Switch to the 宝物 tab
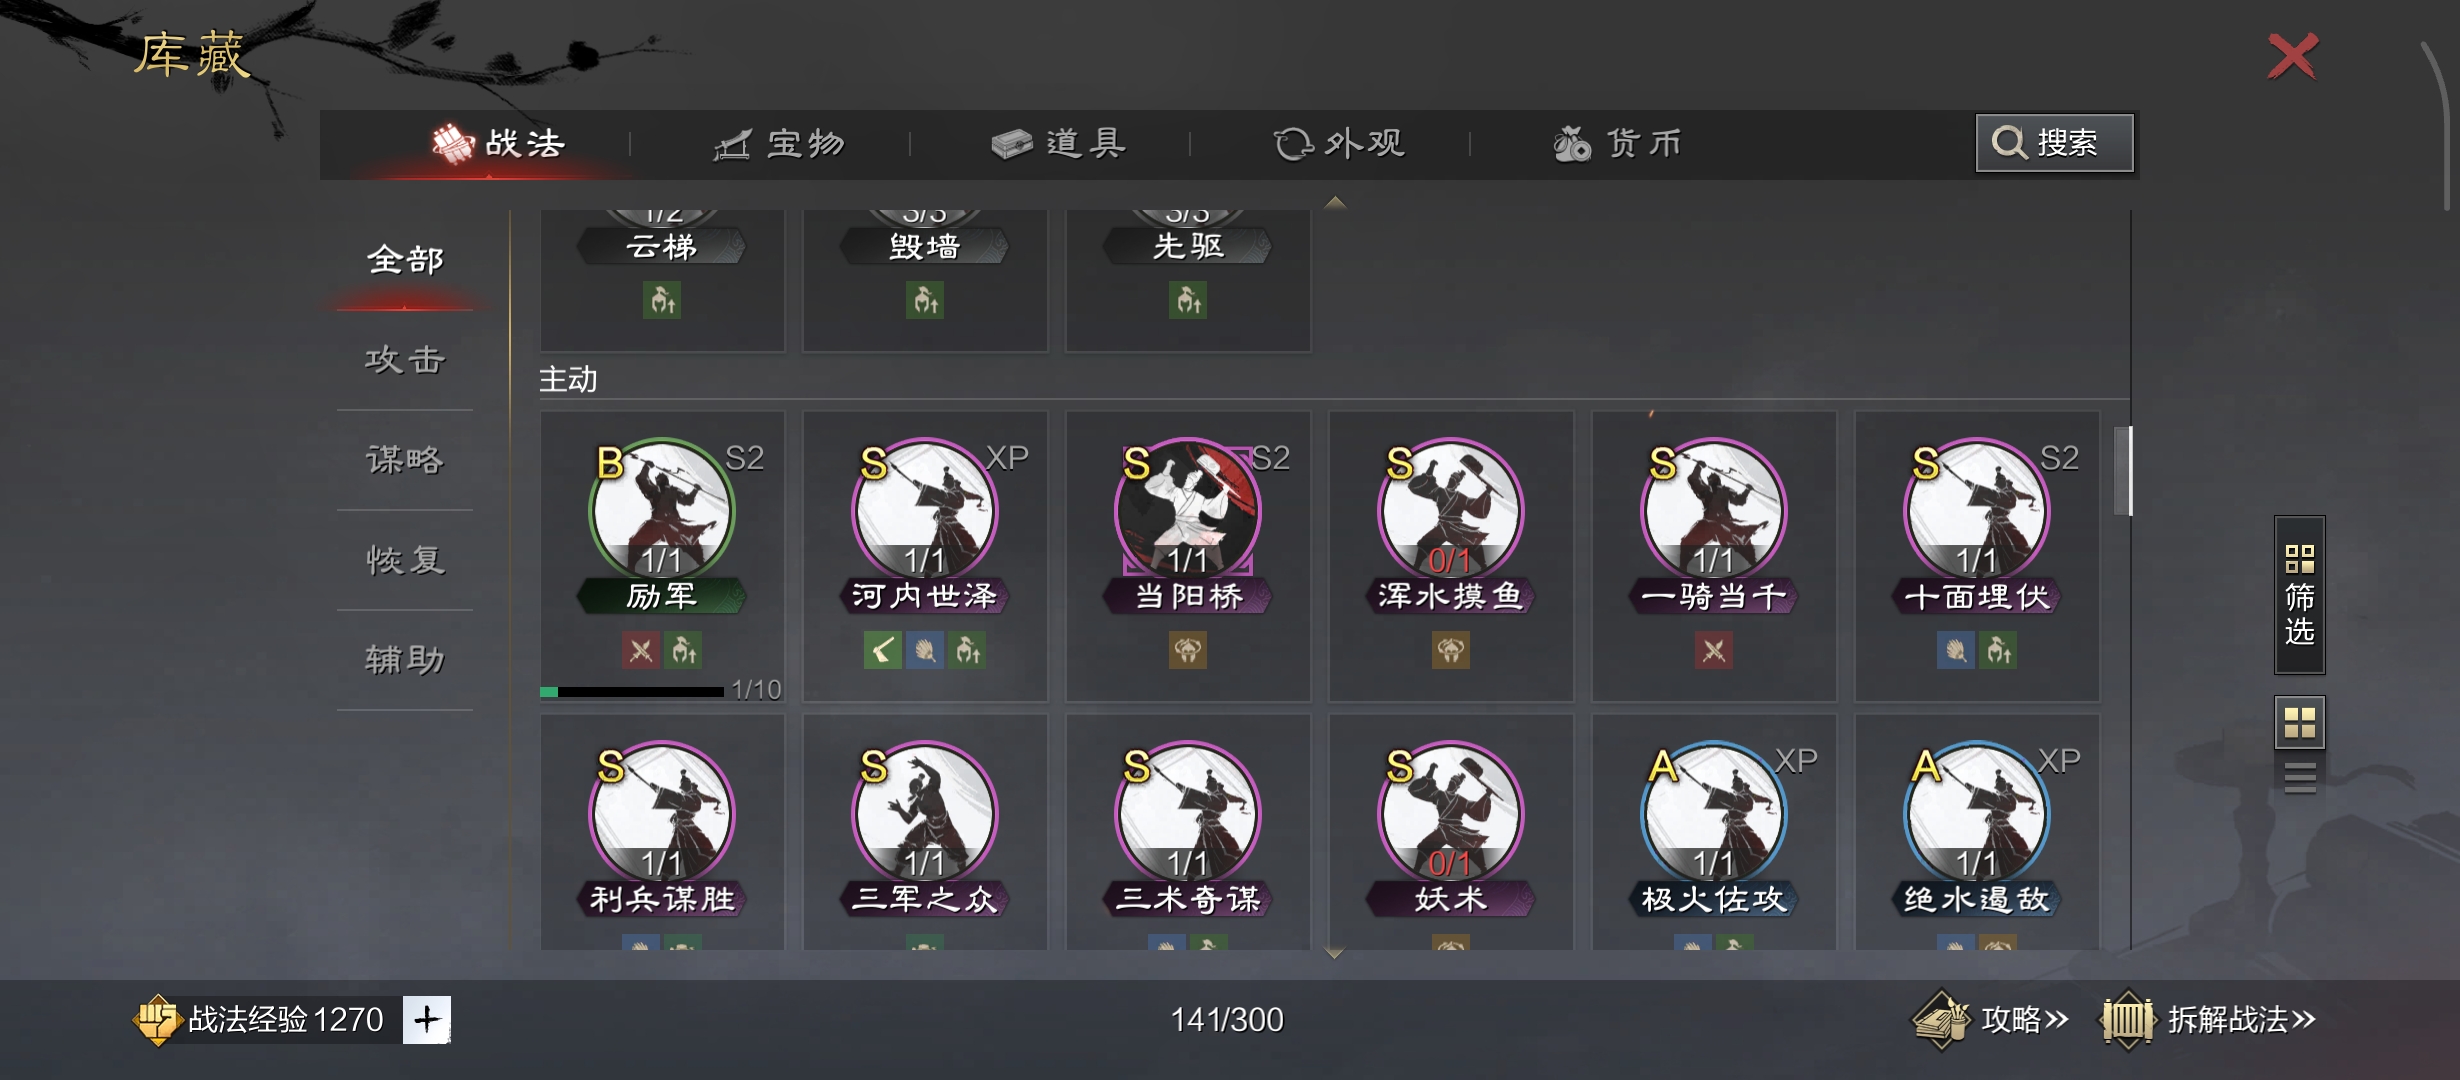Image resolution: width=2460 pixels, height=1080 pixels. click(780, 144)
